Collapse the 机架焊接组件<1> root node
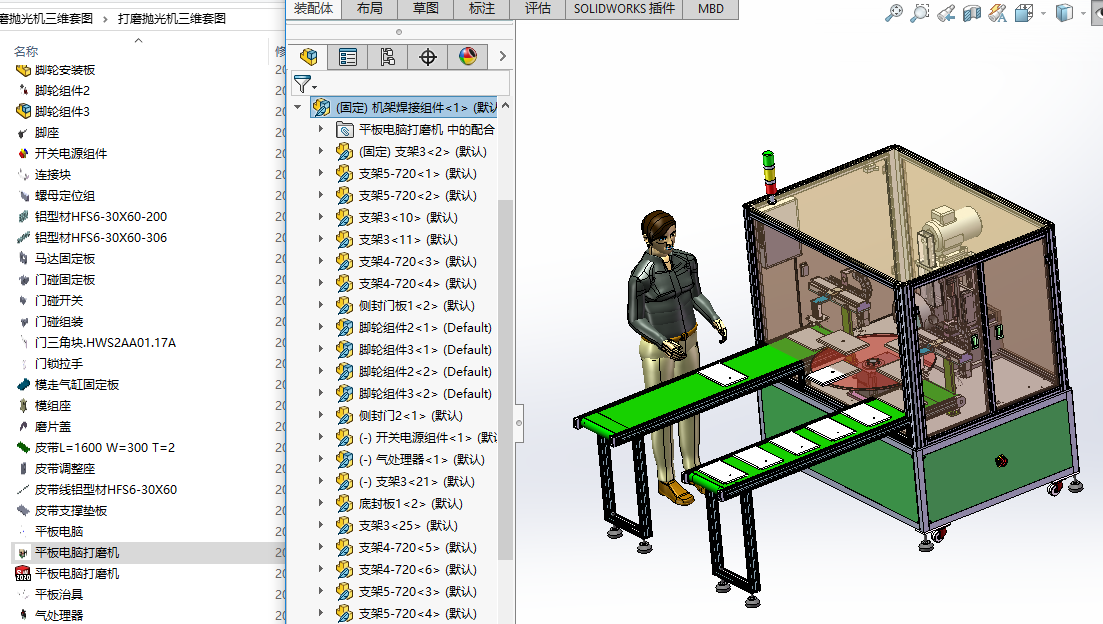Viewport: 1103px width, 624px height. (x=298, y=107)
